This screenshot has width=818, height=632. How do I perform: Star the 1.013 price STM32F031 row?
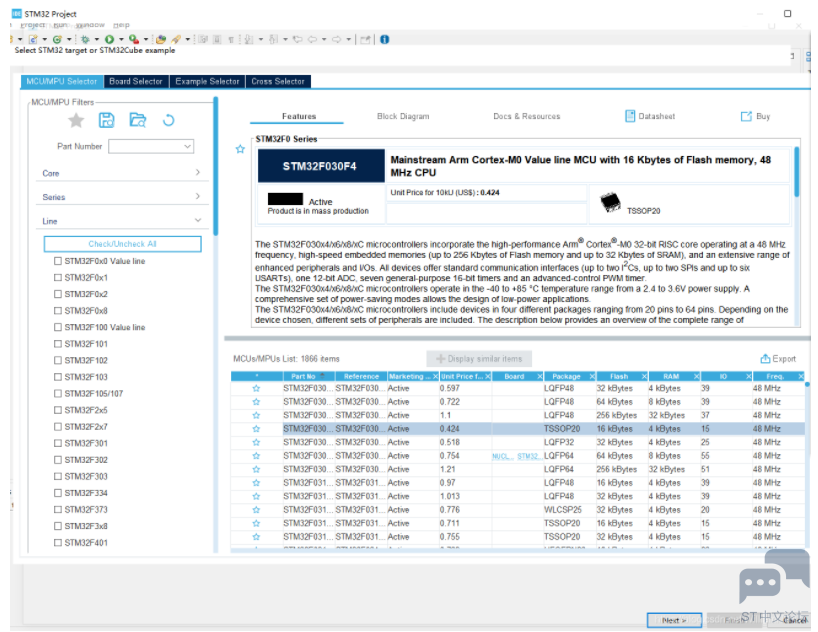pos(256,496)
